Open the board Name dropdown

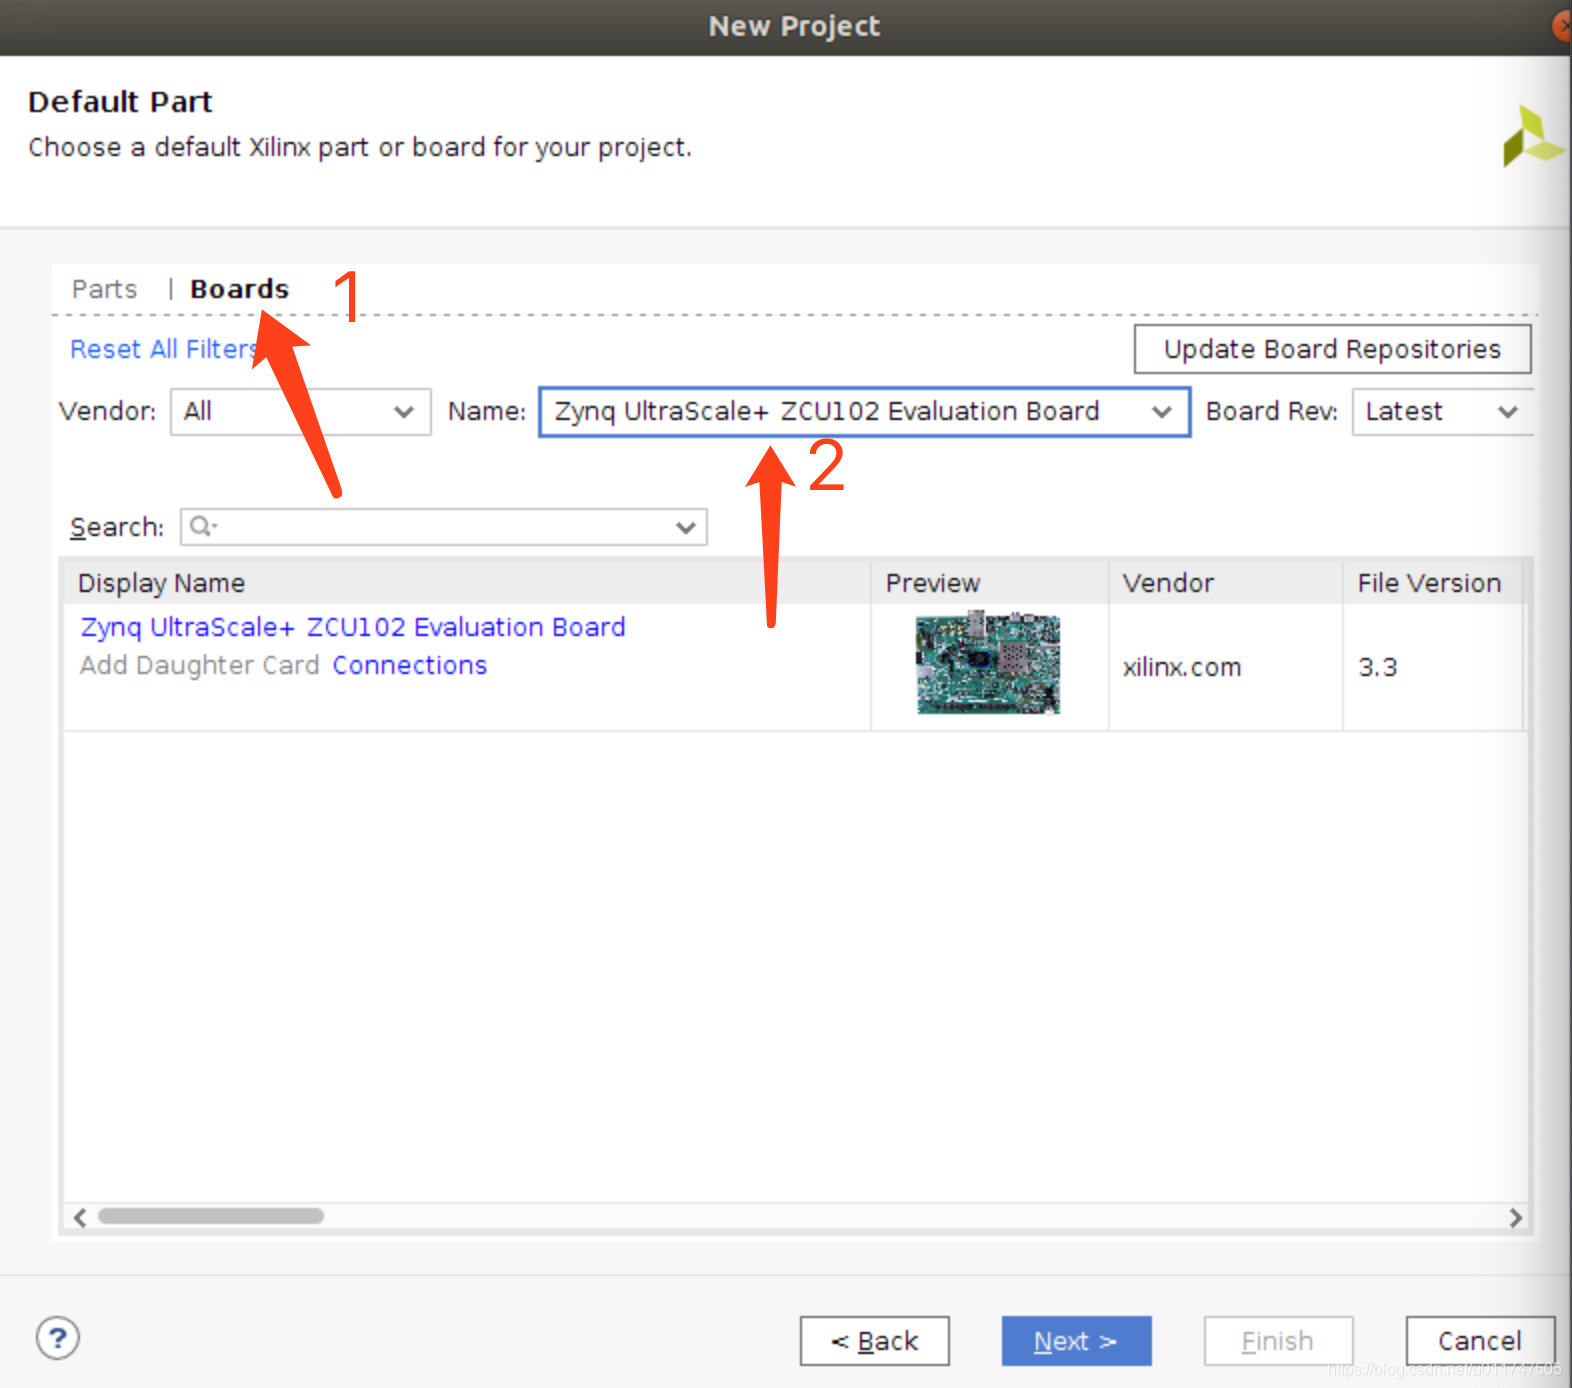[864, 412]
